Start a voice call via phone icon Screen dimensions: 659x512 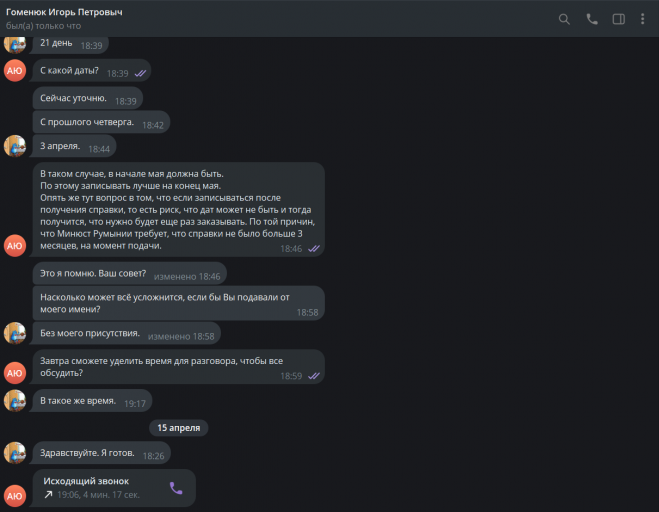pyautogui.click(x=592, y=18)
